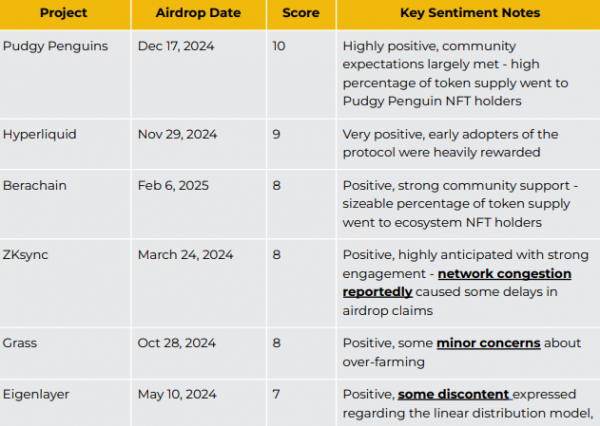Select the Dec 17, 2024 date cell
The image size is (600, 426).
tap(199, 74)
